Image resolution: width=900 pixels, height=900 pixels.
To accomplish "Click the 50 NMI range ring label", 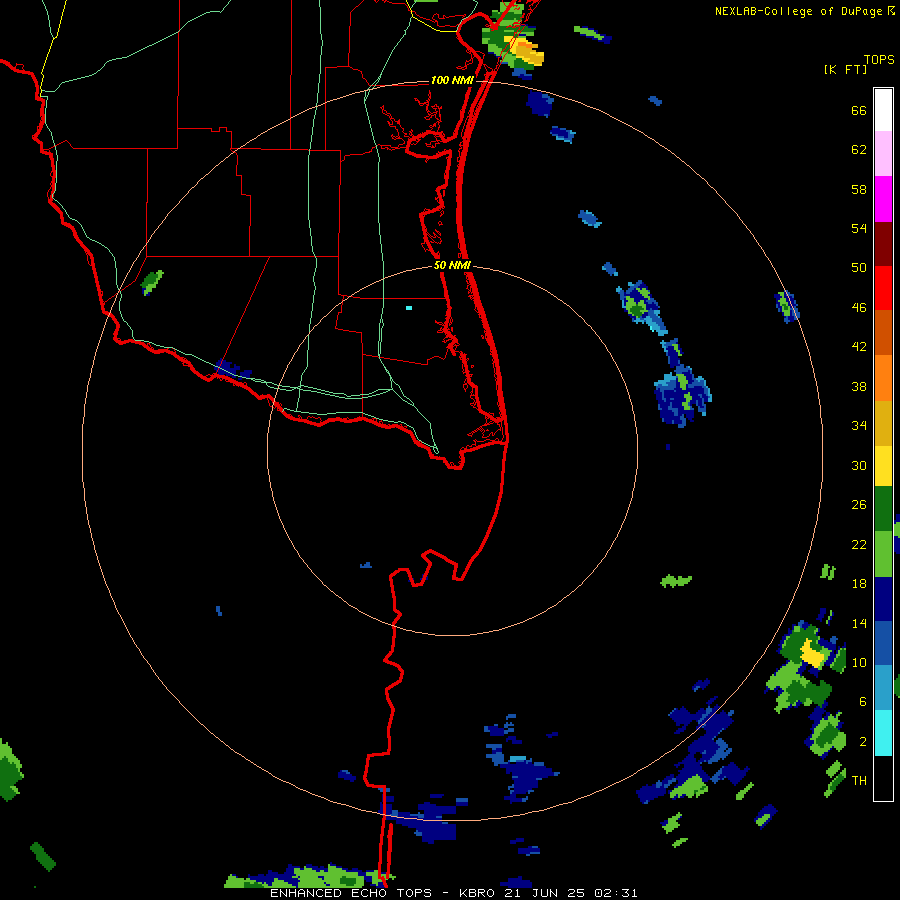I will [452, 265].
